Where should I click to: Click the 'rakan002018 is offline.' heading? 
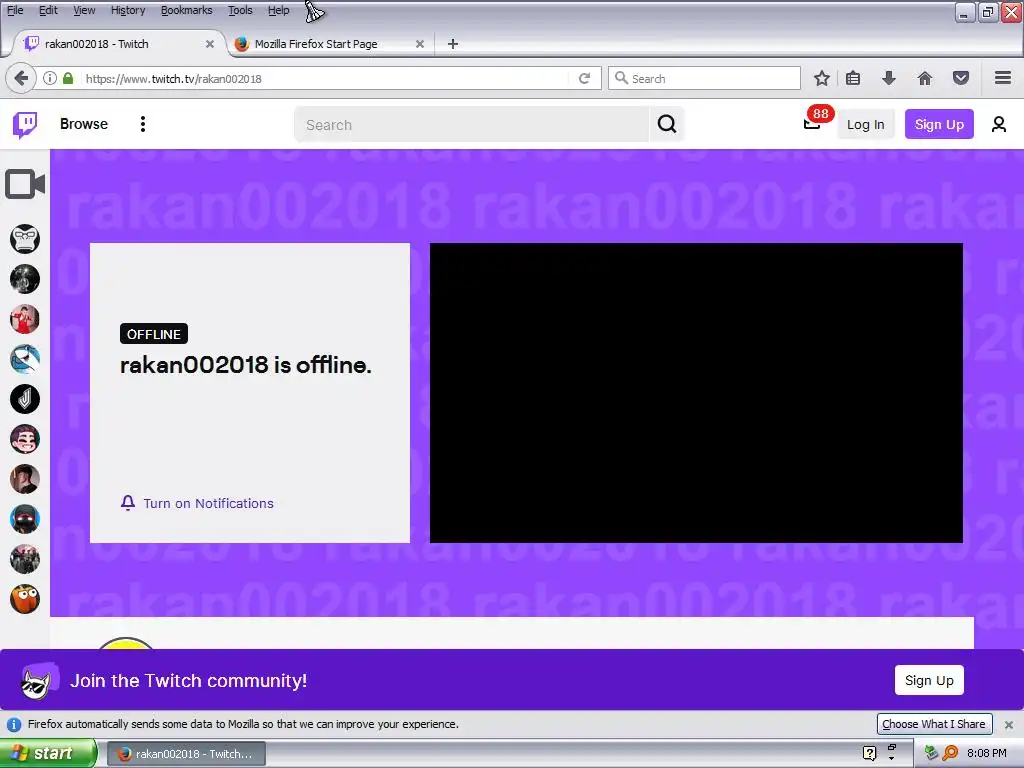(246, 365)
